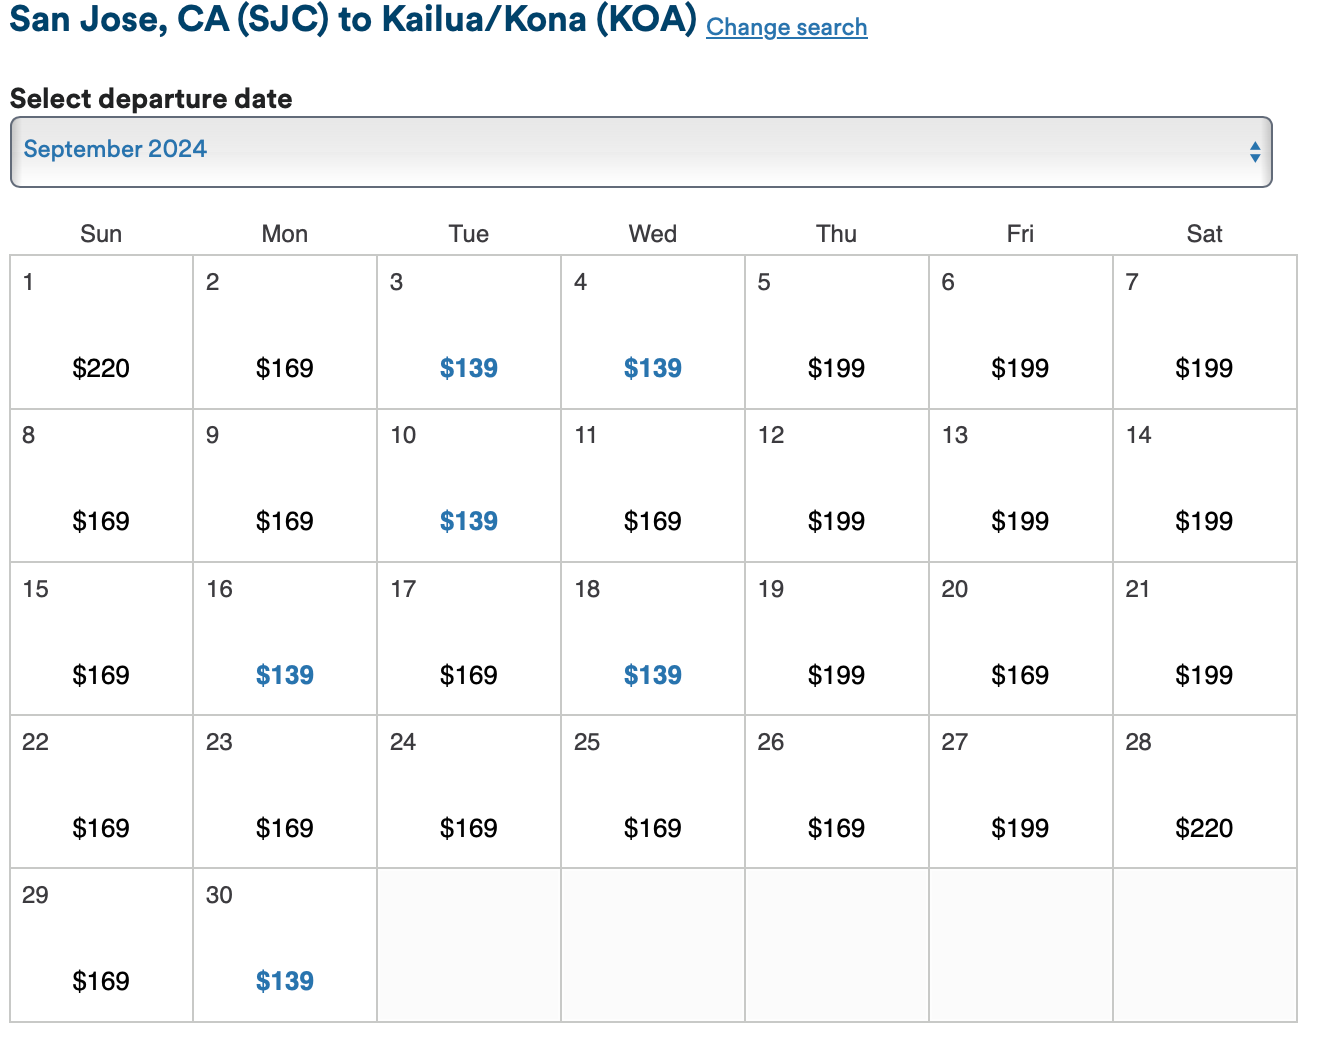1326x1046 pixels.
Task: Choose September 7 at $199
Action: [x=1204, y=368]
